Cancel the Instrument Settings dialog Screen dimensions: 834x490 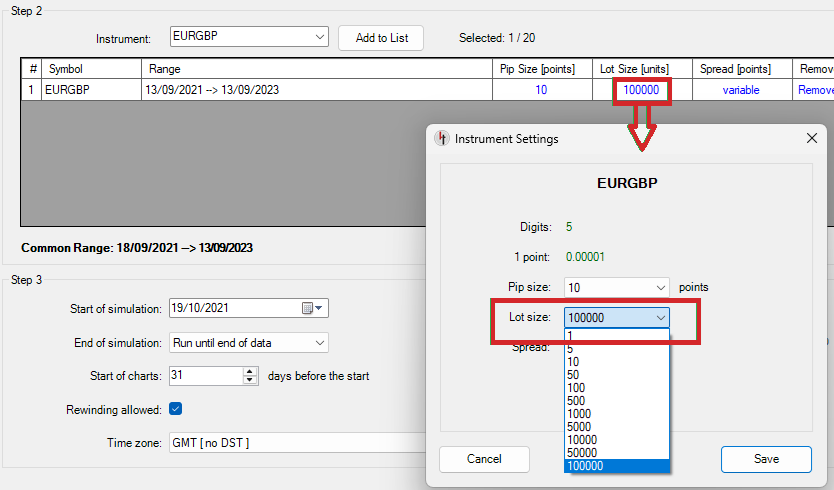[484, 459]
